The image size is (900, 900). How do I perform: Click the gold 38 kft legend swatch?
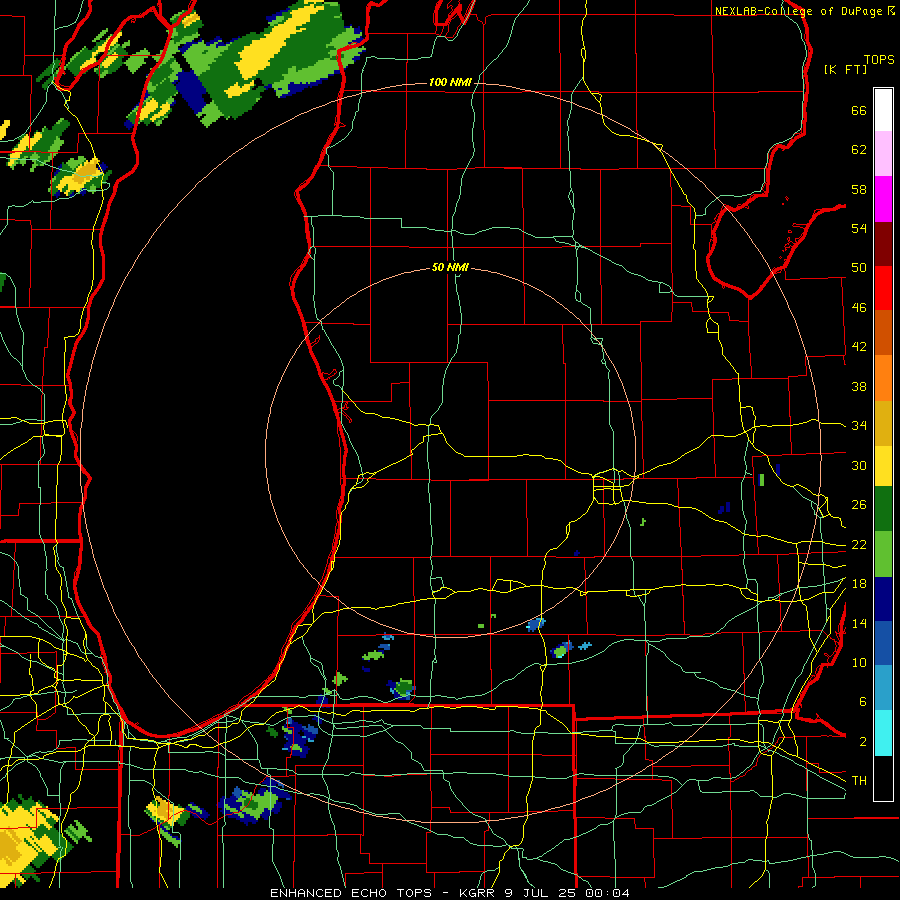(x=883, y=422)
